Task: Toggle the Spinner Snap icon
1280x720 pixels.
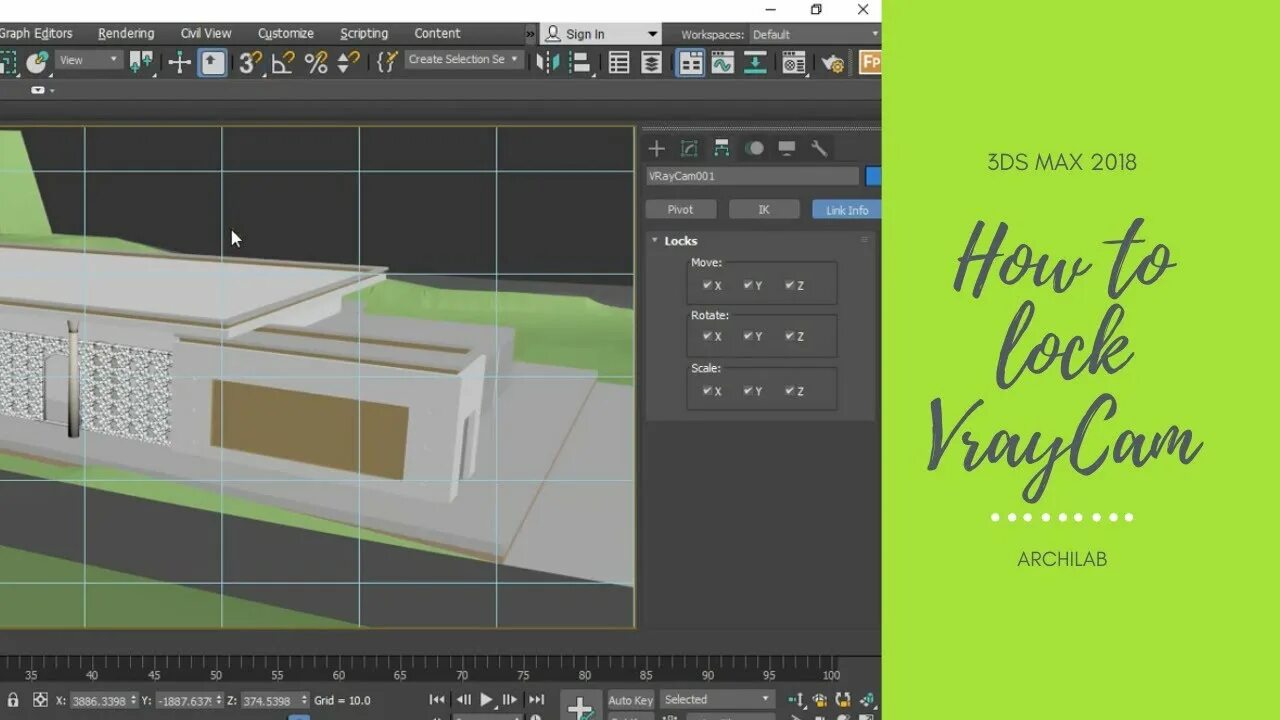Action: pos(348,63)
